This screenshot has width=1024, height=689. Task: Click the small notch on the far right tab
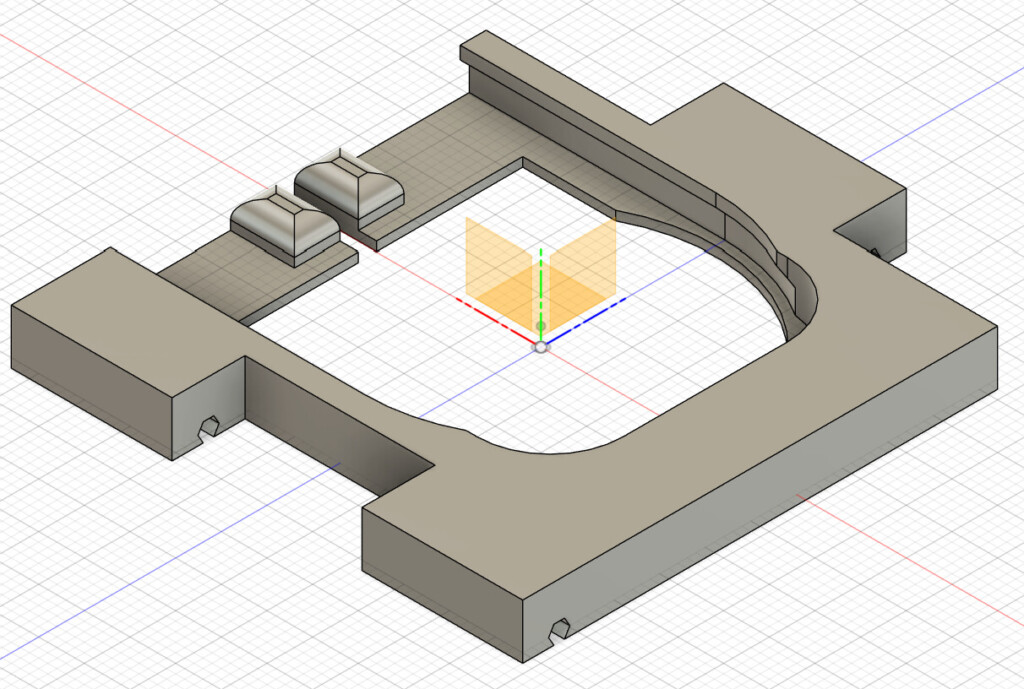coord(873,252)
